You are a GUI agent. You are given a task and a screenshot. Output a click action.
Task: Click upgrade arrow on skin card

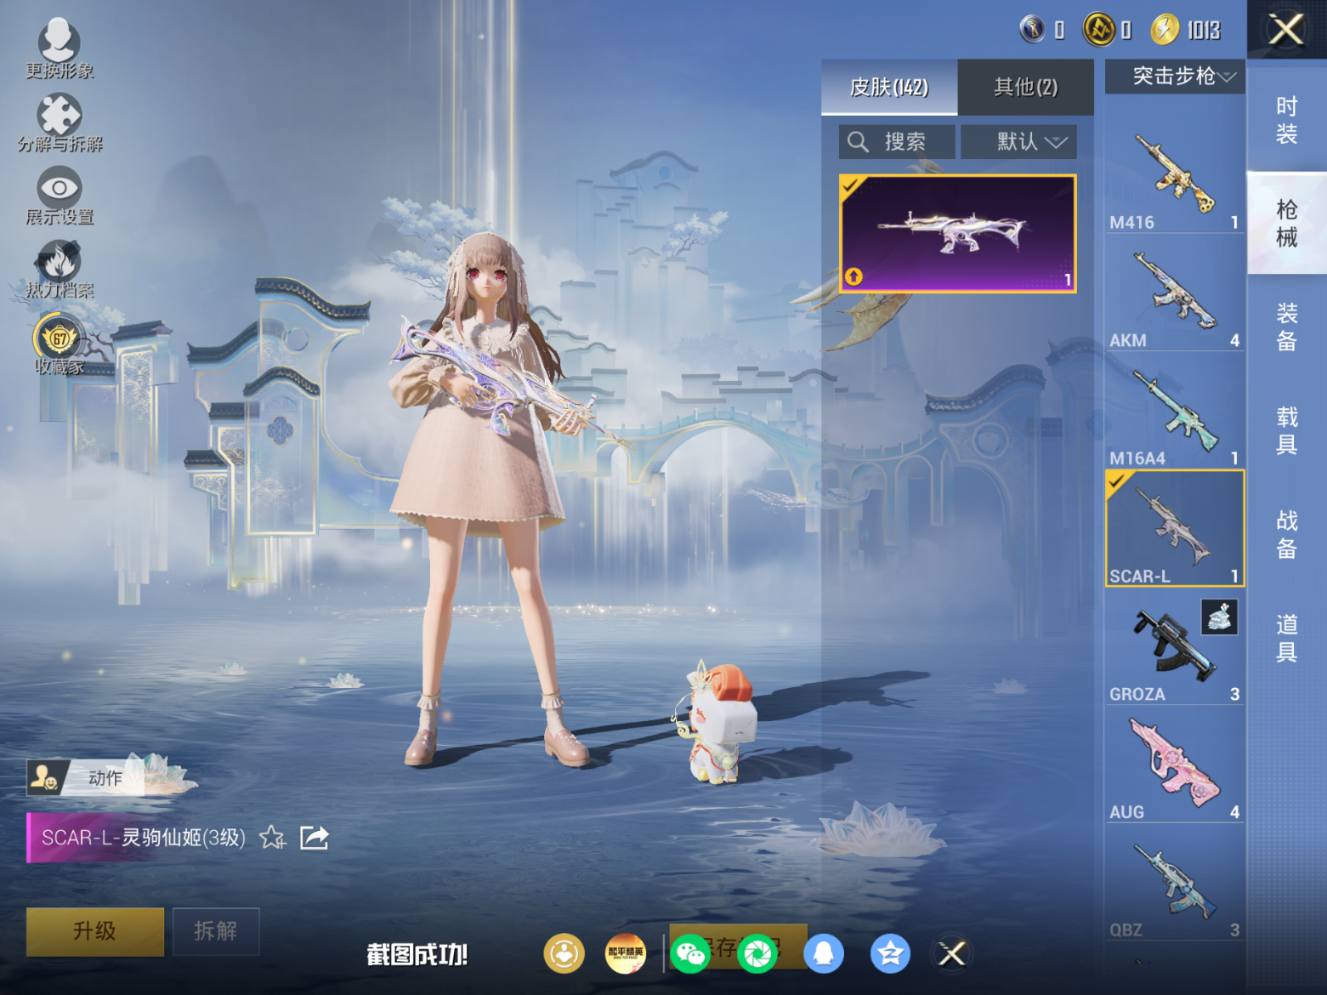tap(854, 276)
